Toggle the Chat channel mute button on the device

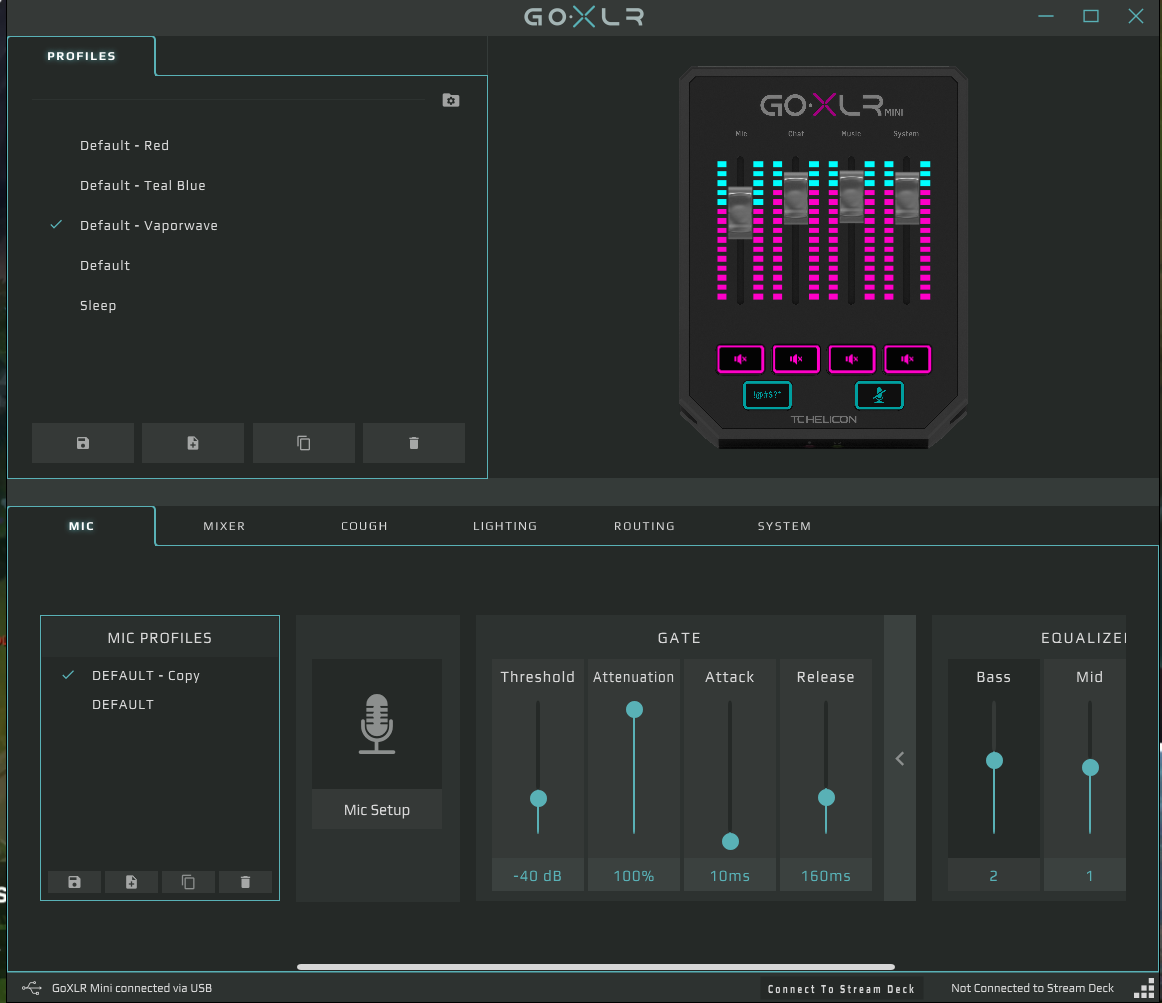click(796, 359)
